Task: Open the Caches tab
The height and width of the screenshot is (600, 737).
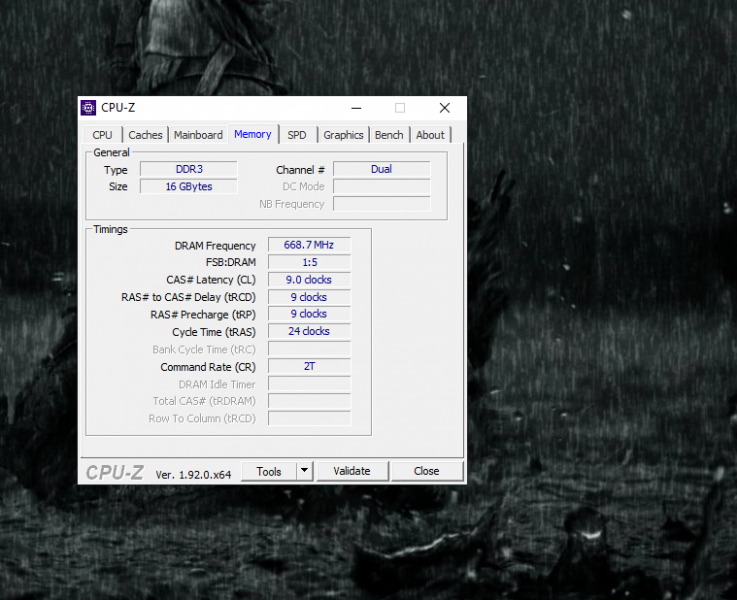Action: (x=145, y=135)
